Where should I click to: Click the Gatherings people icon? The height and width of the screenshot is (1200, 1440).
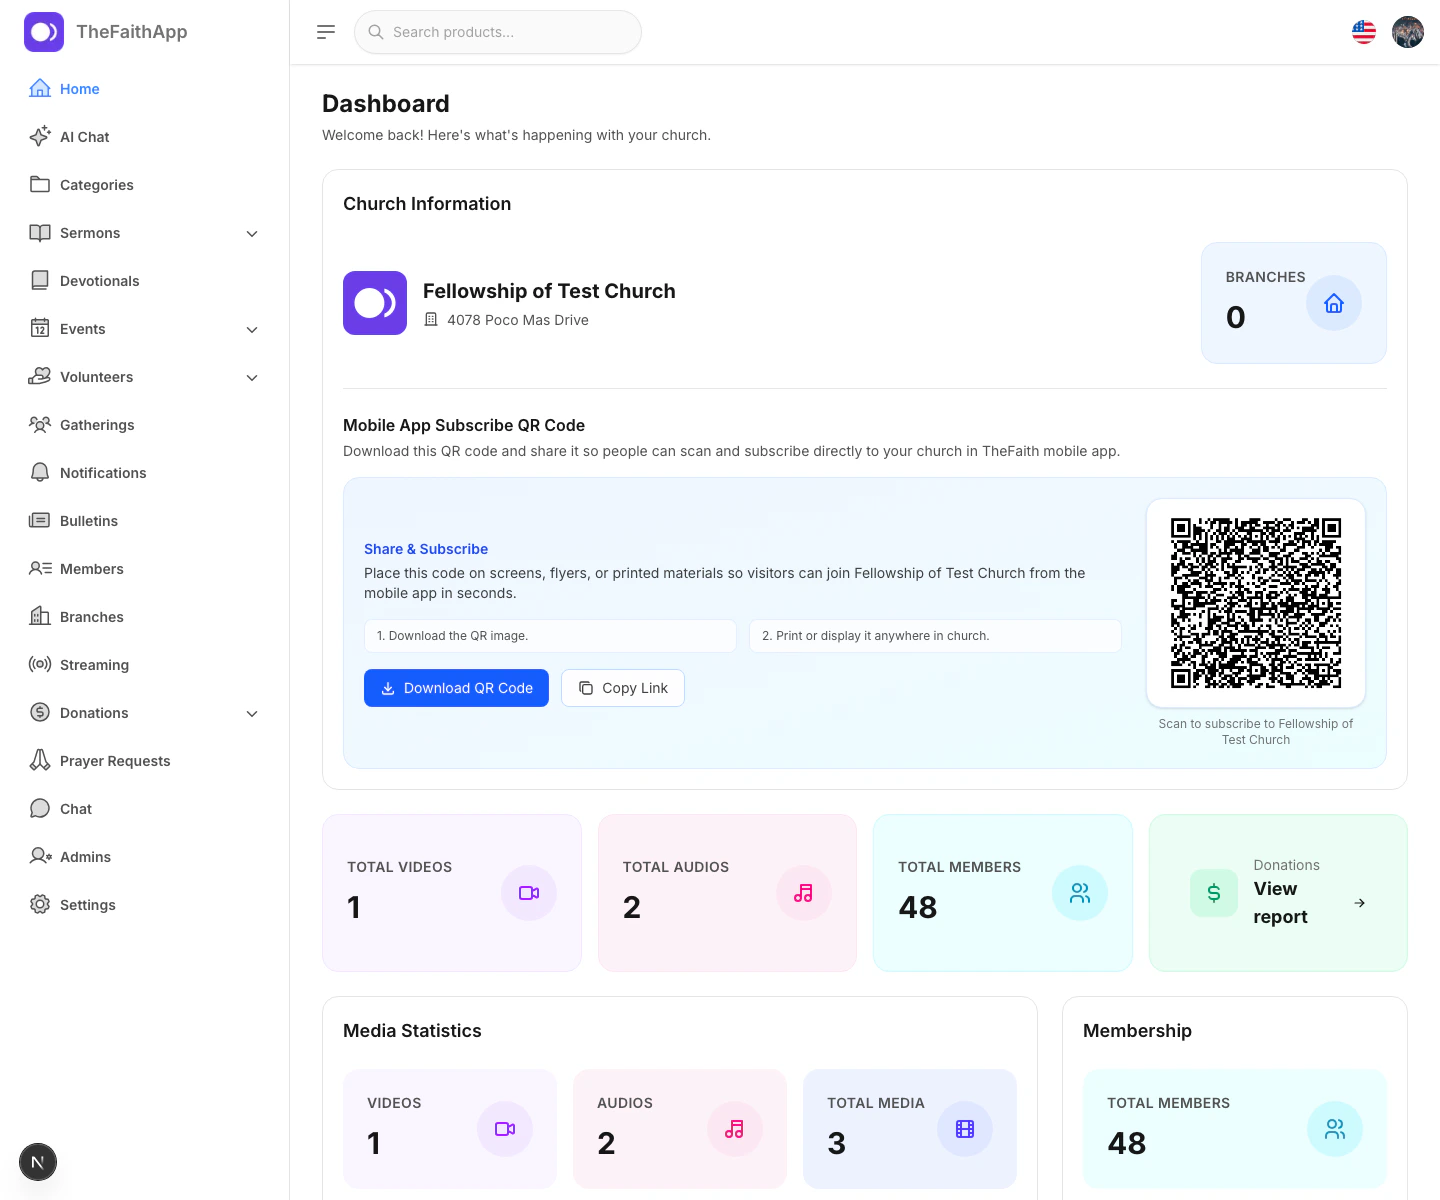coord(40,424)
